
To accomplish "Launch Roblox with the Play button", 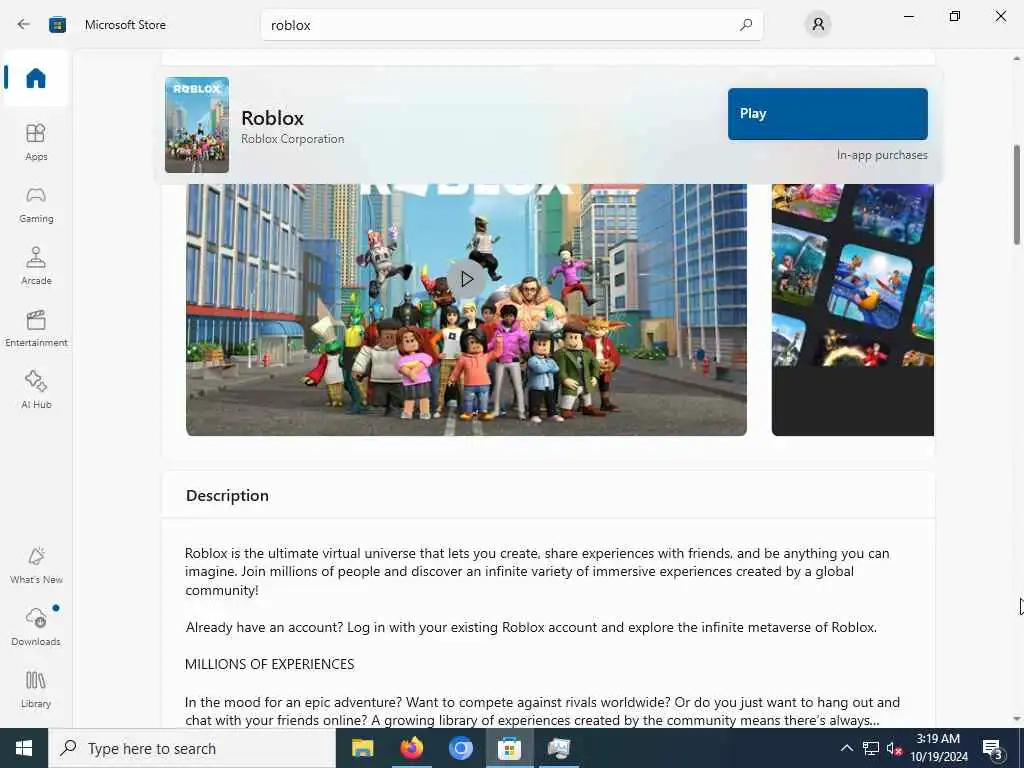I will point(827,114).
